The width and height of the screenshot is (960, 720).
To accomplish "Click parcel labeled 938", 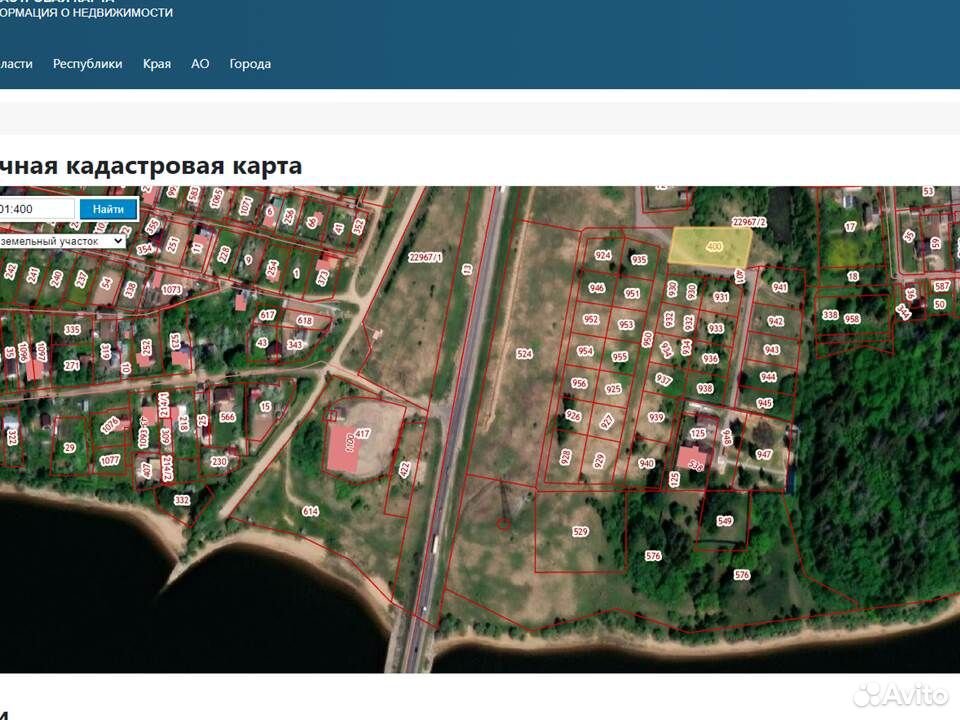I will (705, 388).
